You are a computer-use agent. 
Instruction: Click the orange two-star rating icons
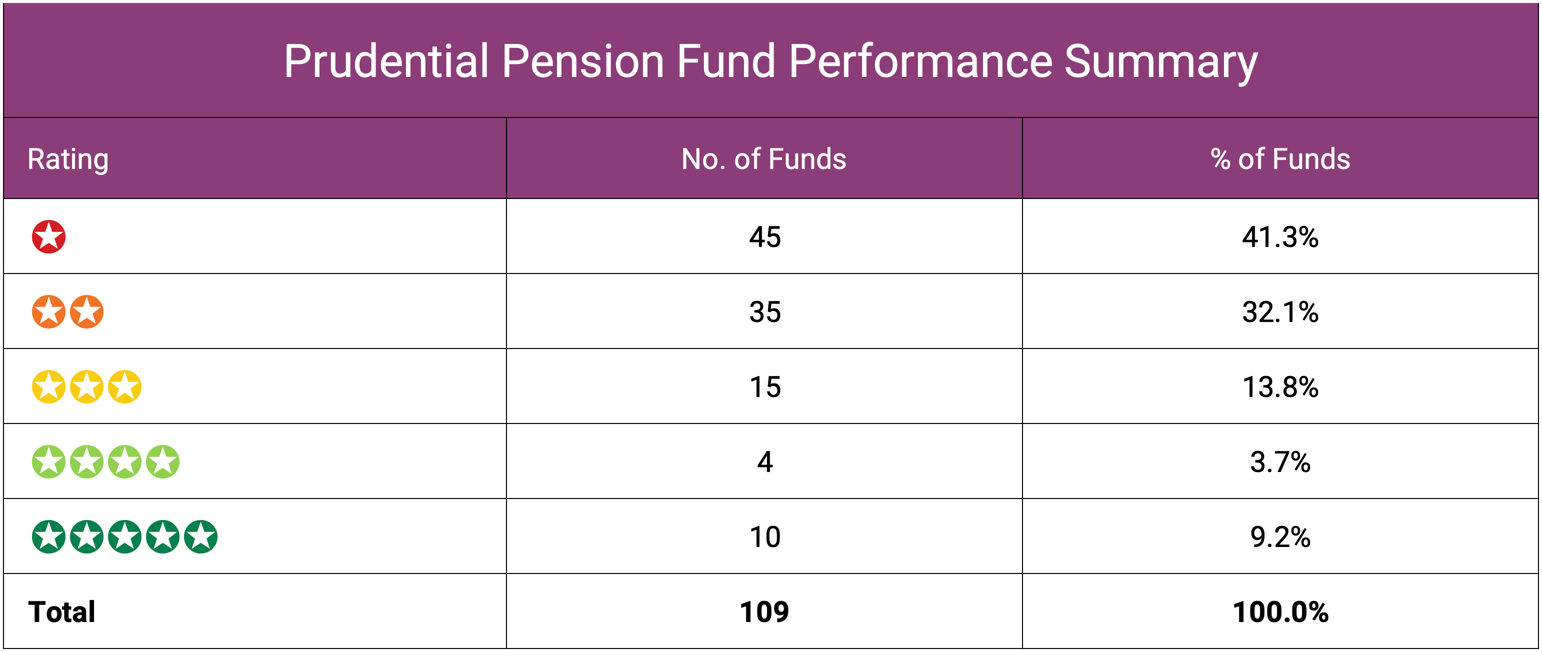click(x=68, y=312)
